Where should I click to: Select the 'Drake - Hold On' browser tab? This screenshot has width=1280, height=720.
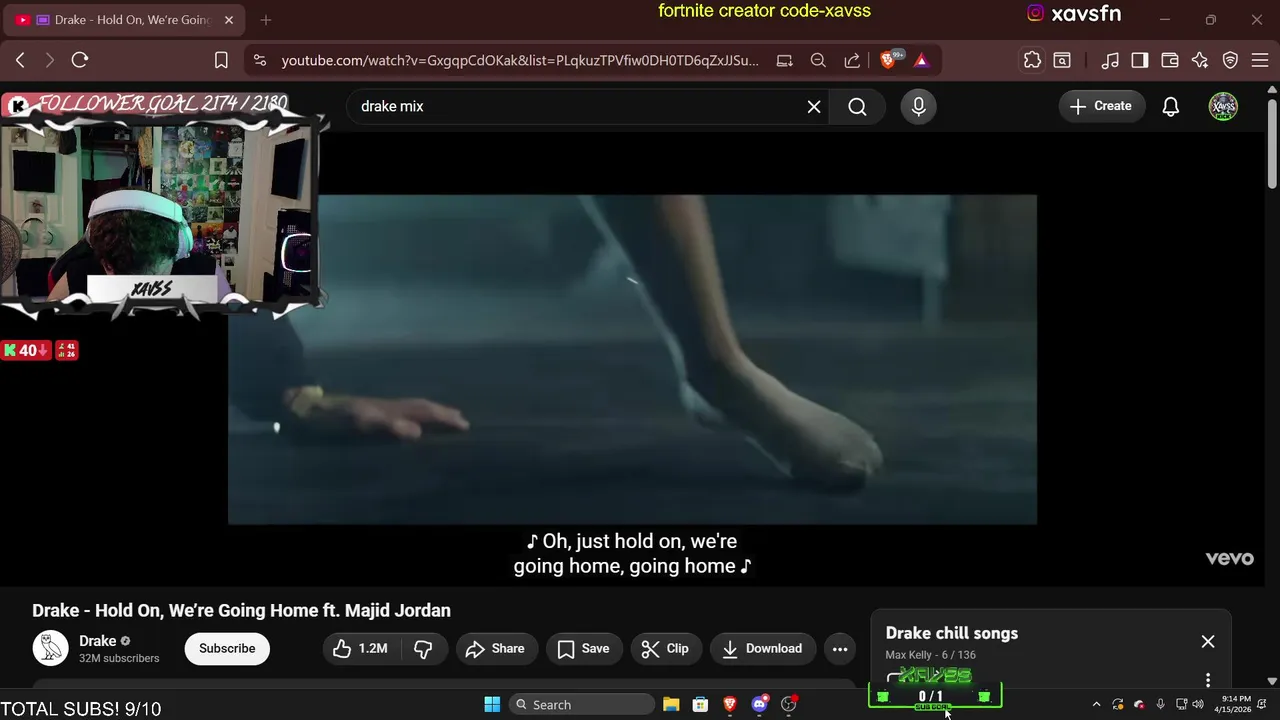(x=124, y=20)
